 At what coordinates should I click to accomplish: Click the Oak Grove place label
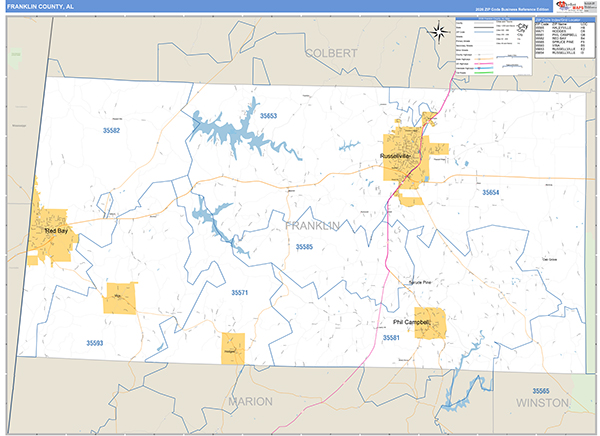coord(549,260)
